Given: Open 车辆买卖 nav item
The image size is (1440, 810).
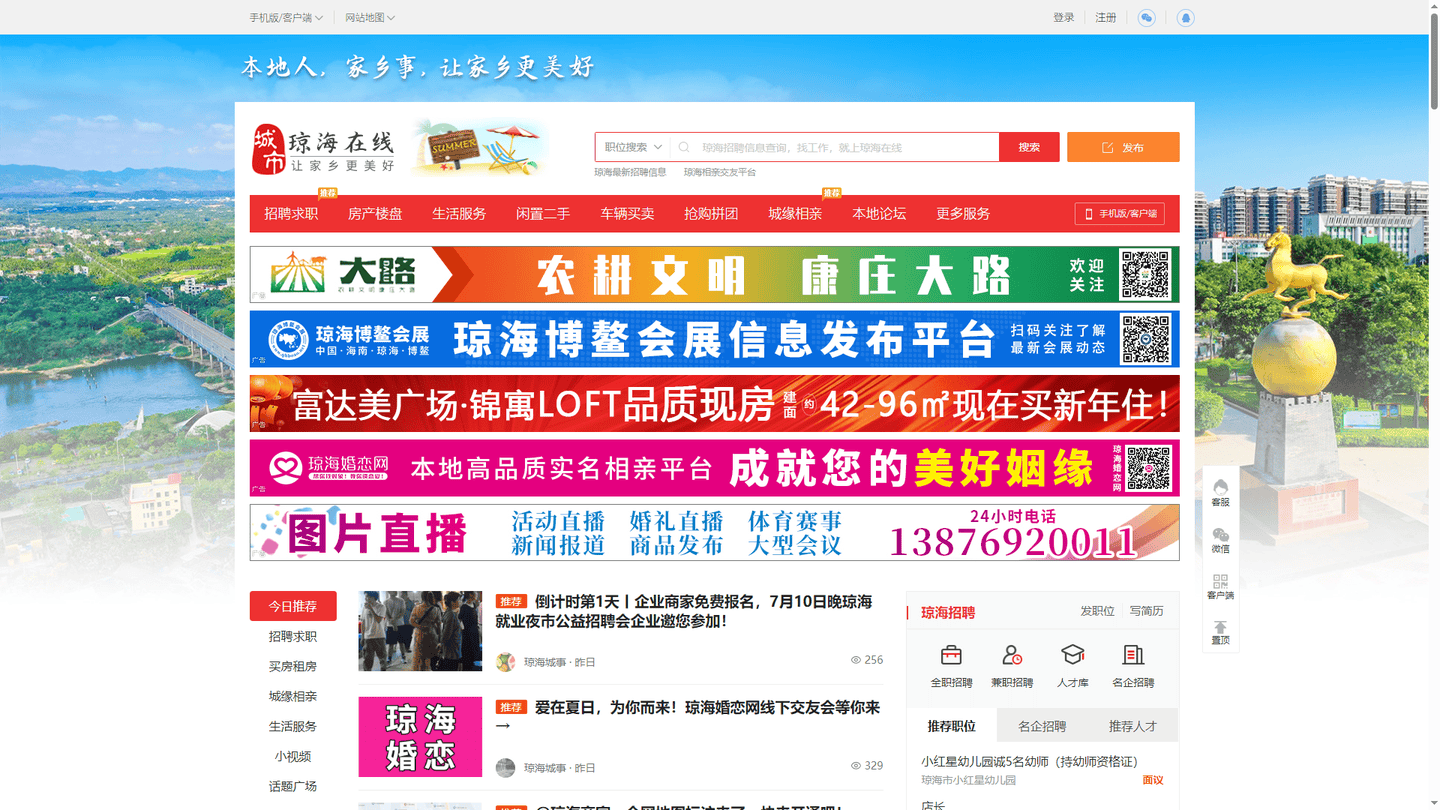Looking at the screenshot, I should 627,214.
